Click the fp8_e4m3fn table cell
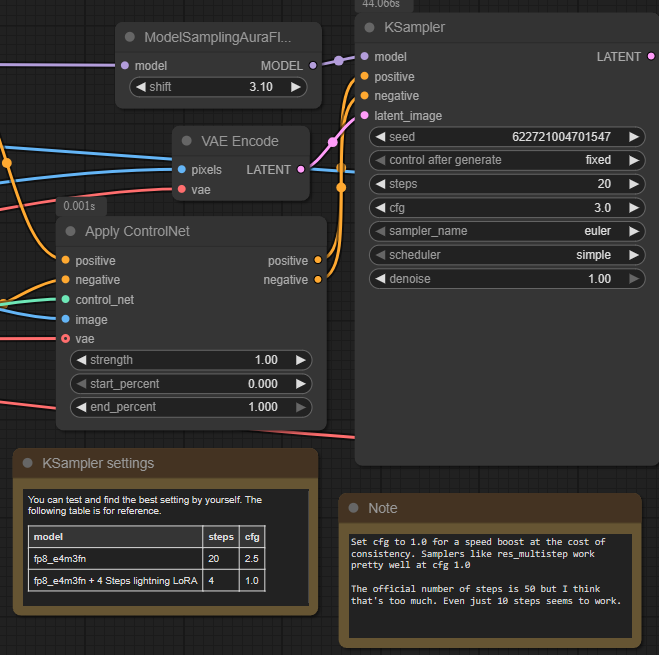This screenshot has height=655, width=659. tap(115, 558)
